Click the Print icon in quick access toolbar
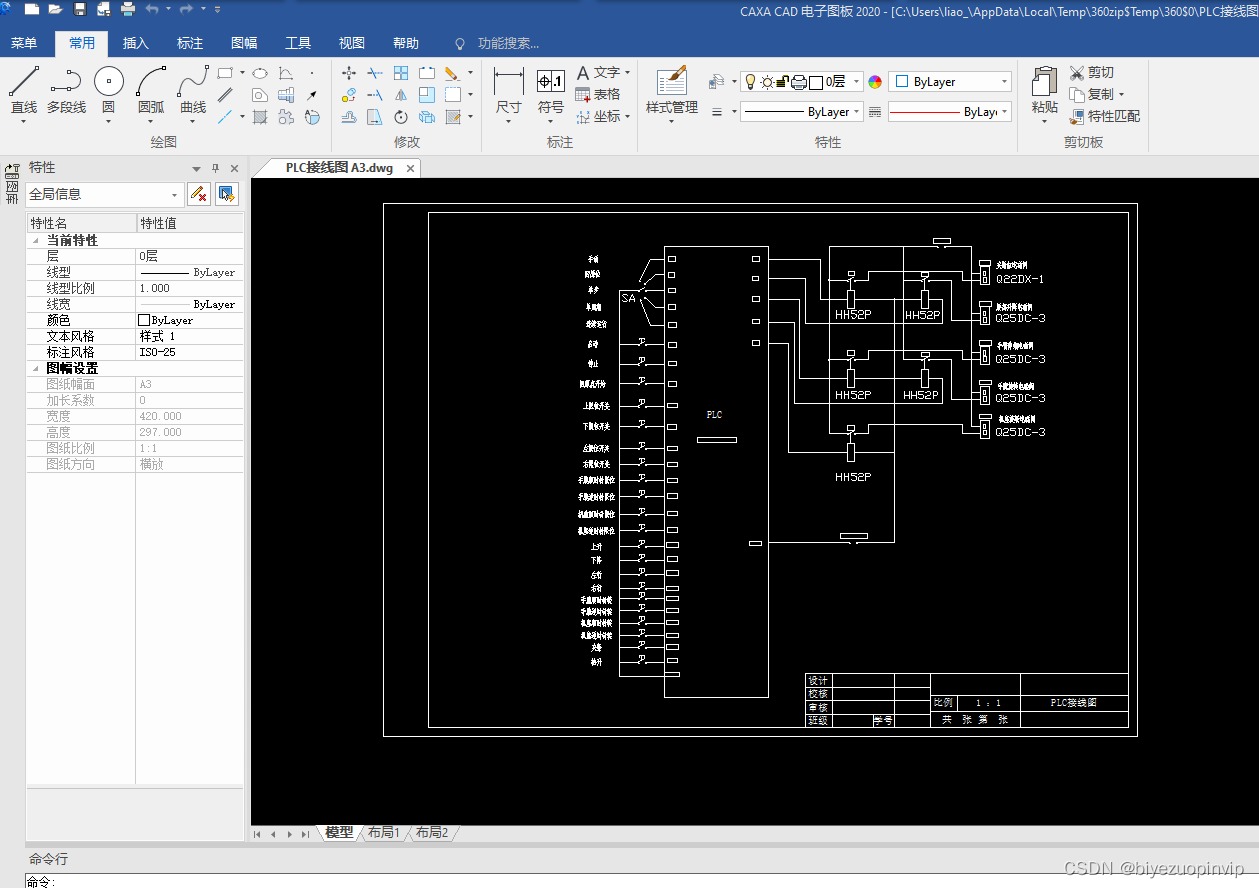Image resolution: width=1259 pixels, height=888 pixels. [128, 9]
